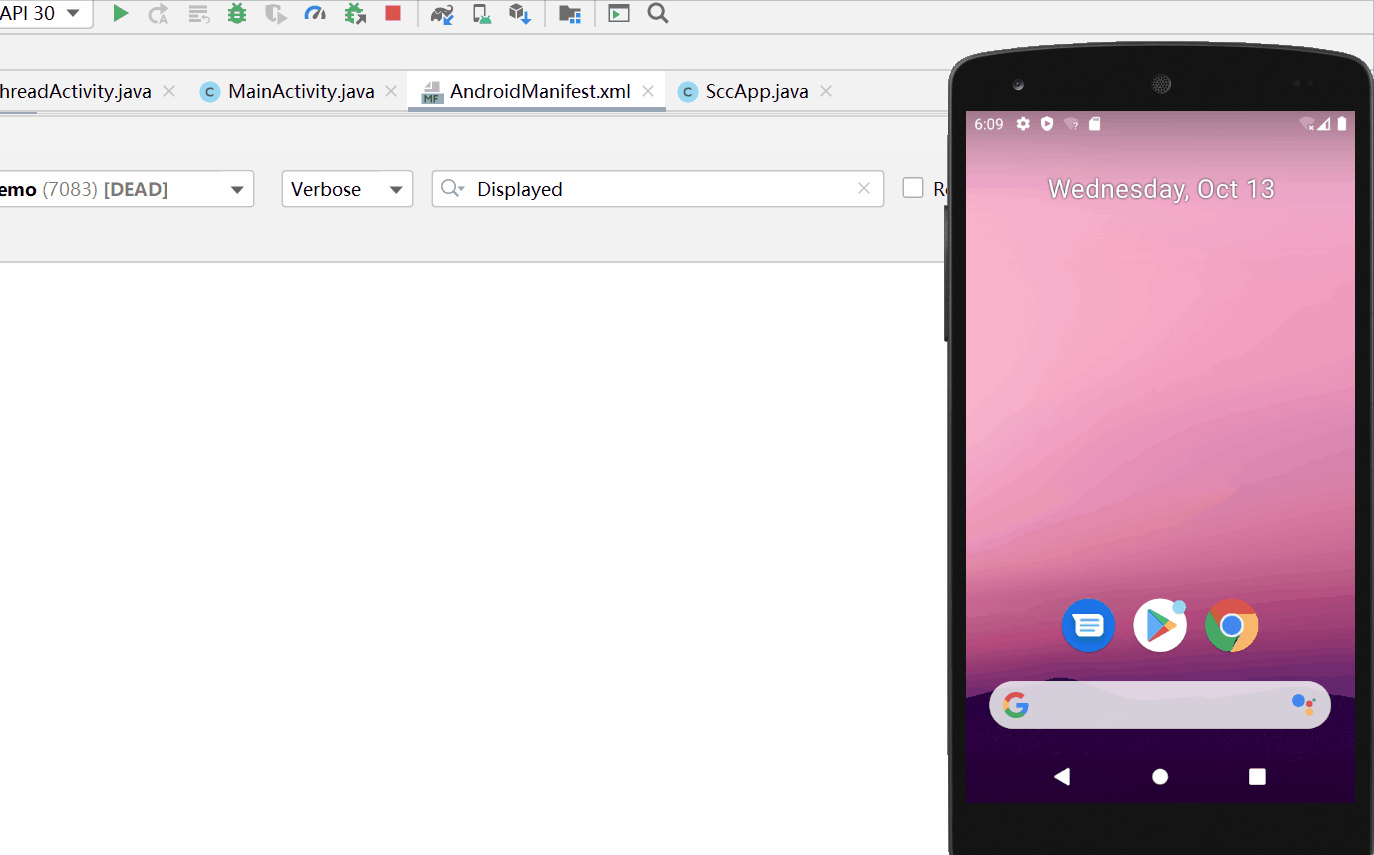Tap the emulator Recents square button
1374x855 pixels.
1258,776
